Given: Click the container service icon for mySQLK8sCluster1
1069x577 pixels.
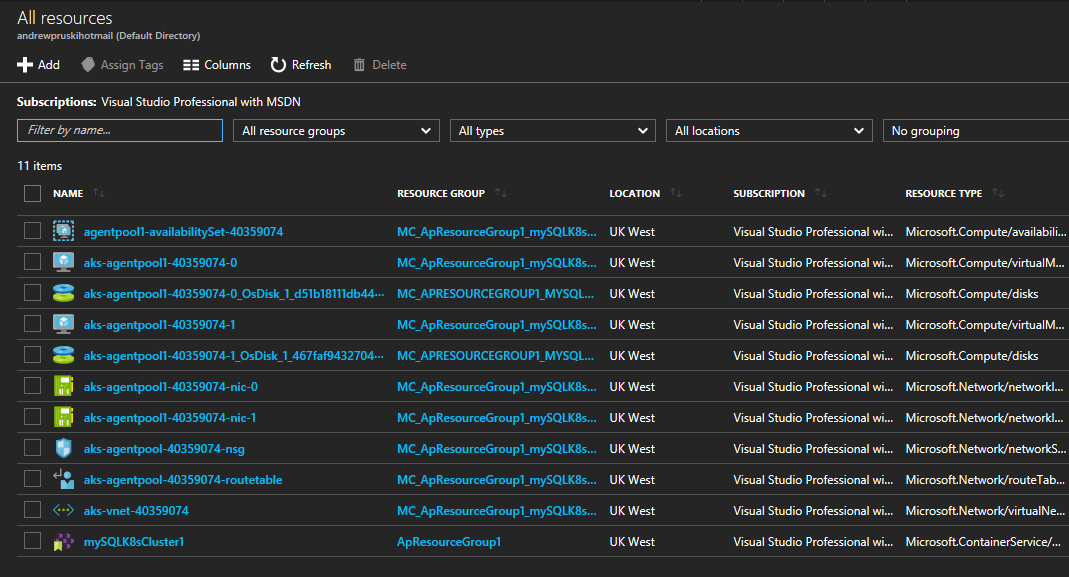Looking at the screenshot, I should click(63, 541).
